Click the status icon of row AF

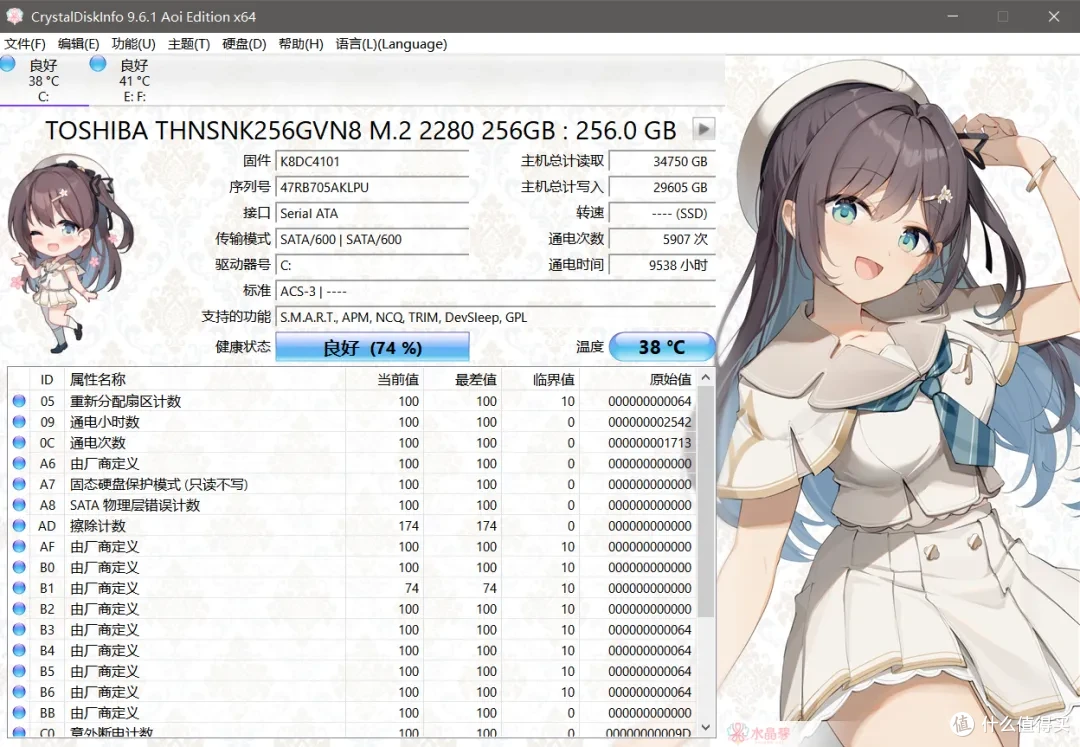[19, 546]
